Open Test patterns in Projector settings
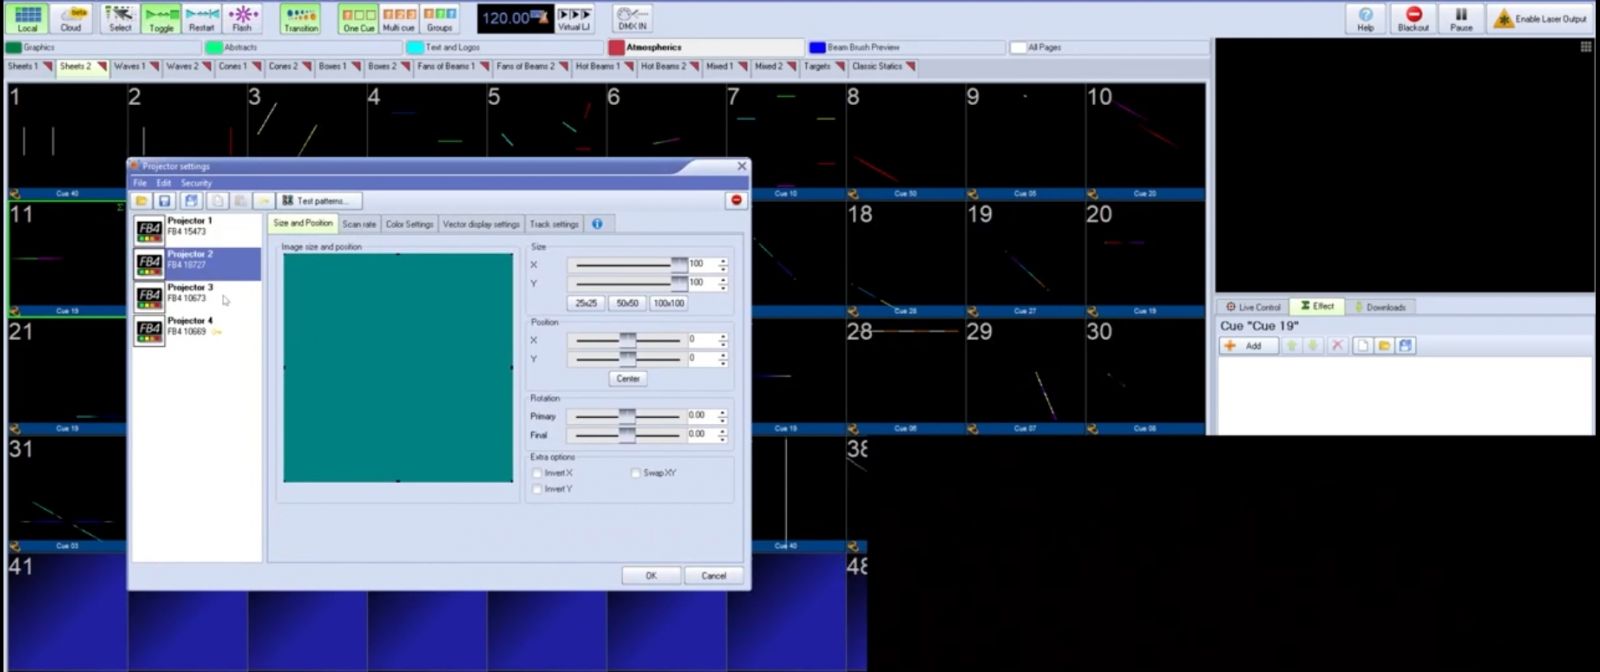The image size is (1600, 672). click(x=316, y=201)
